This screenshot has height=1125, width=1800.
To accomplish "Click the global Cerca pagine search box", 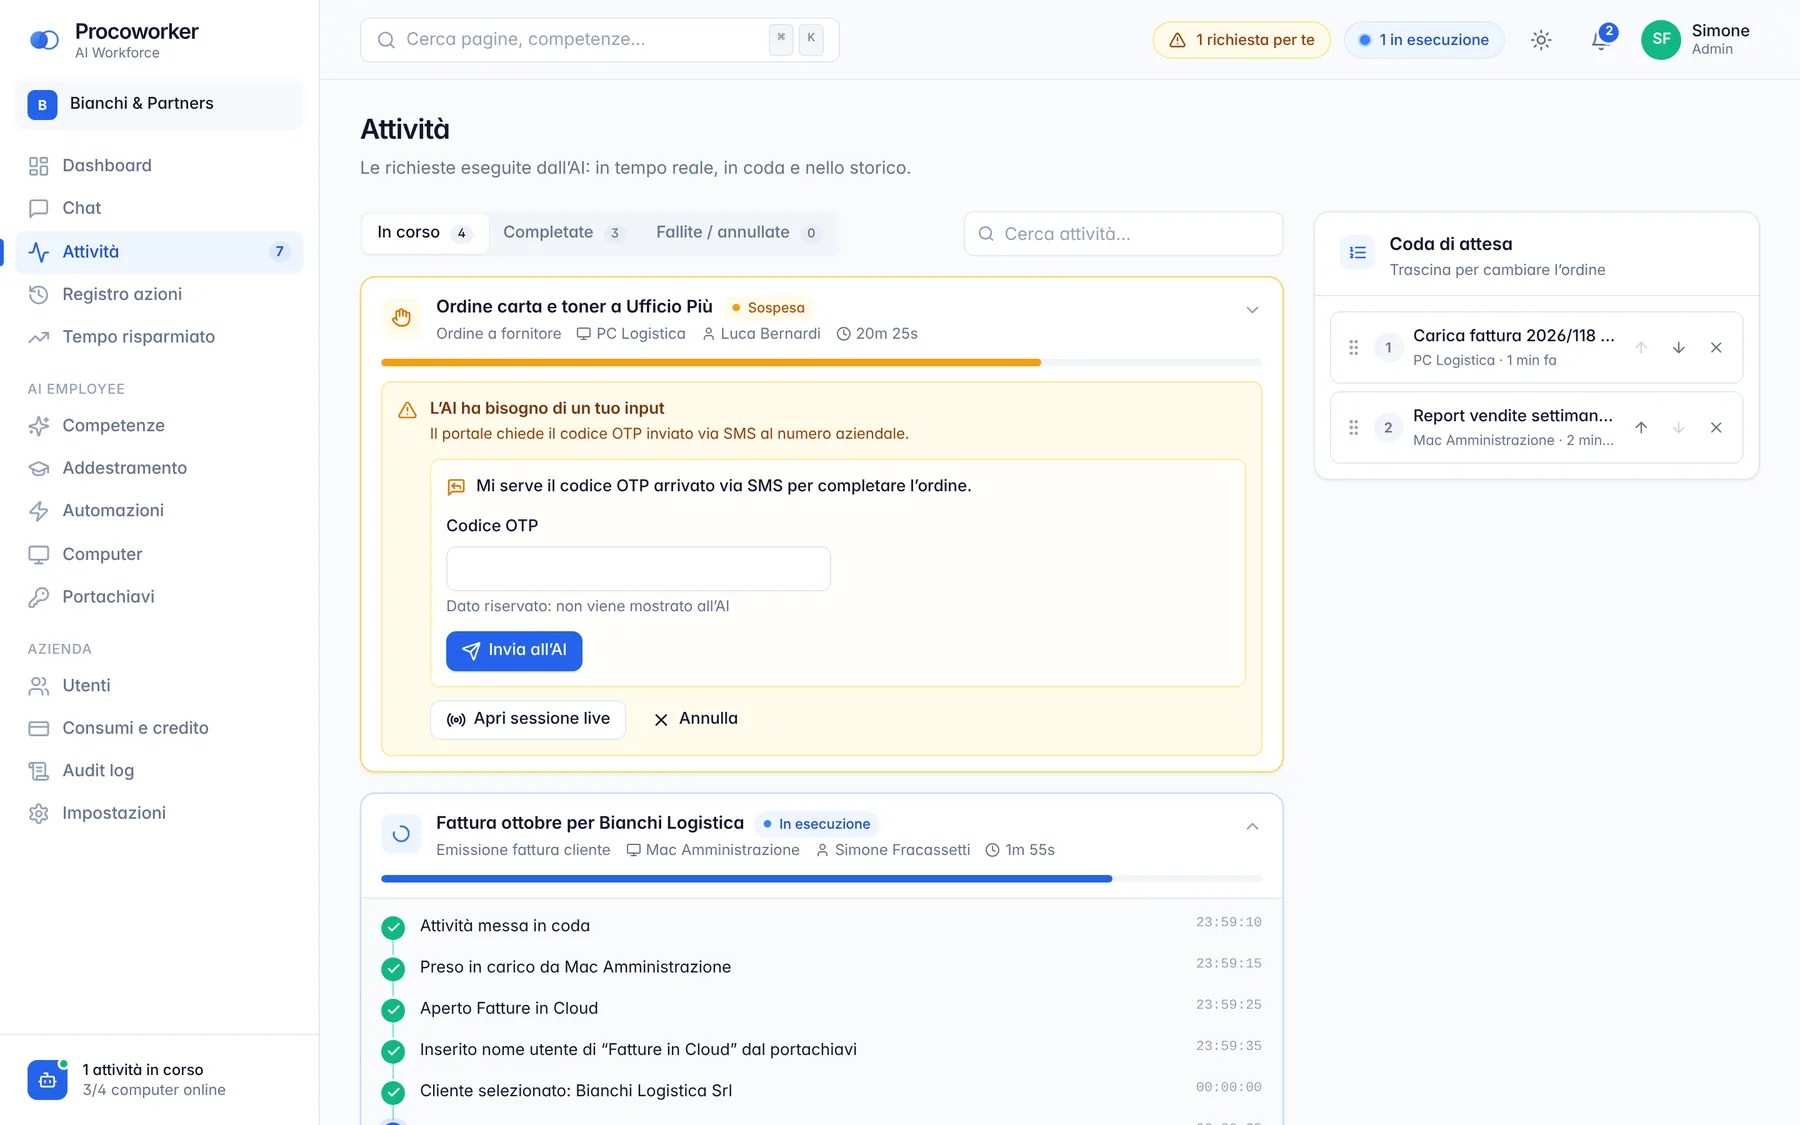I will point(599,40).
